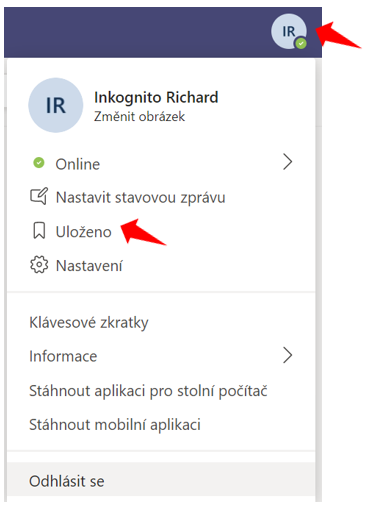Select the Online status entry
This screenshot has height=509, width=386.
161,164
